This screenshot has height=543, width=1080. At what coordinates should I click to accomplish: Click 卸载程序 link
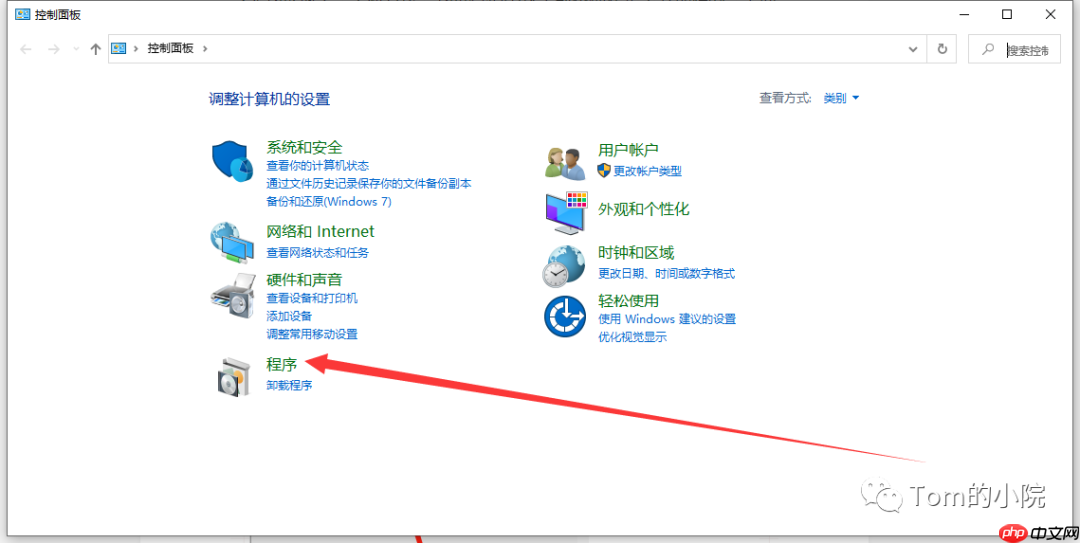[289, 385]
